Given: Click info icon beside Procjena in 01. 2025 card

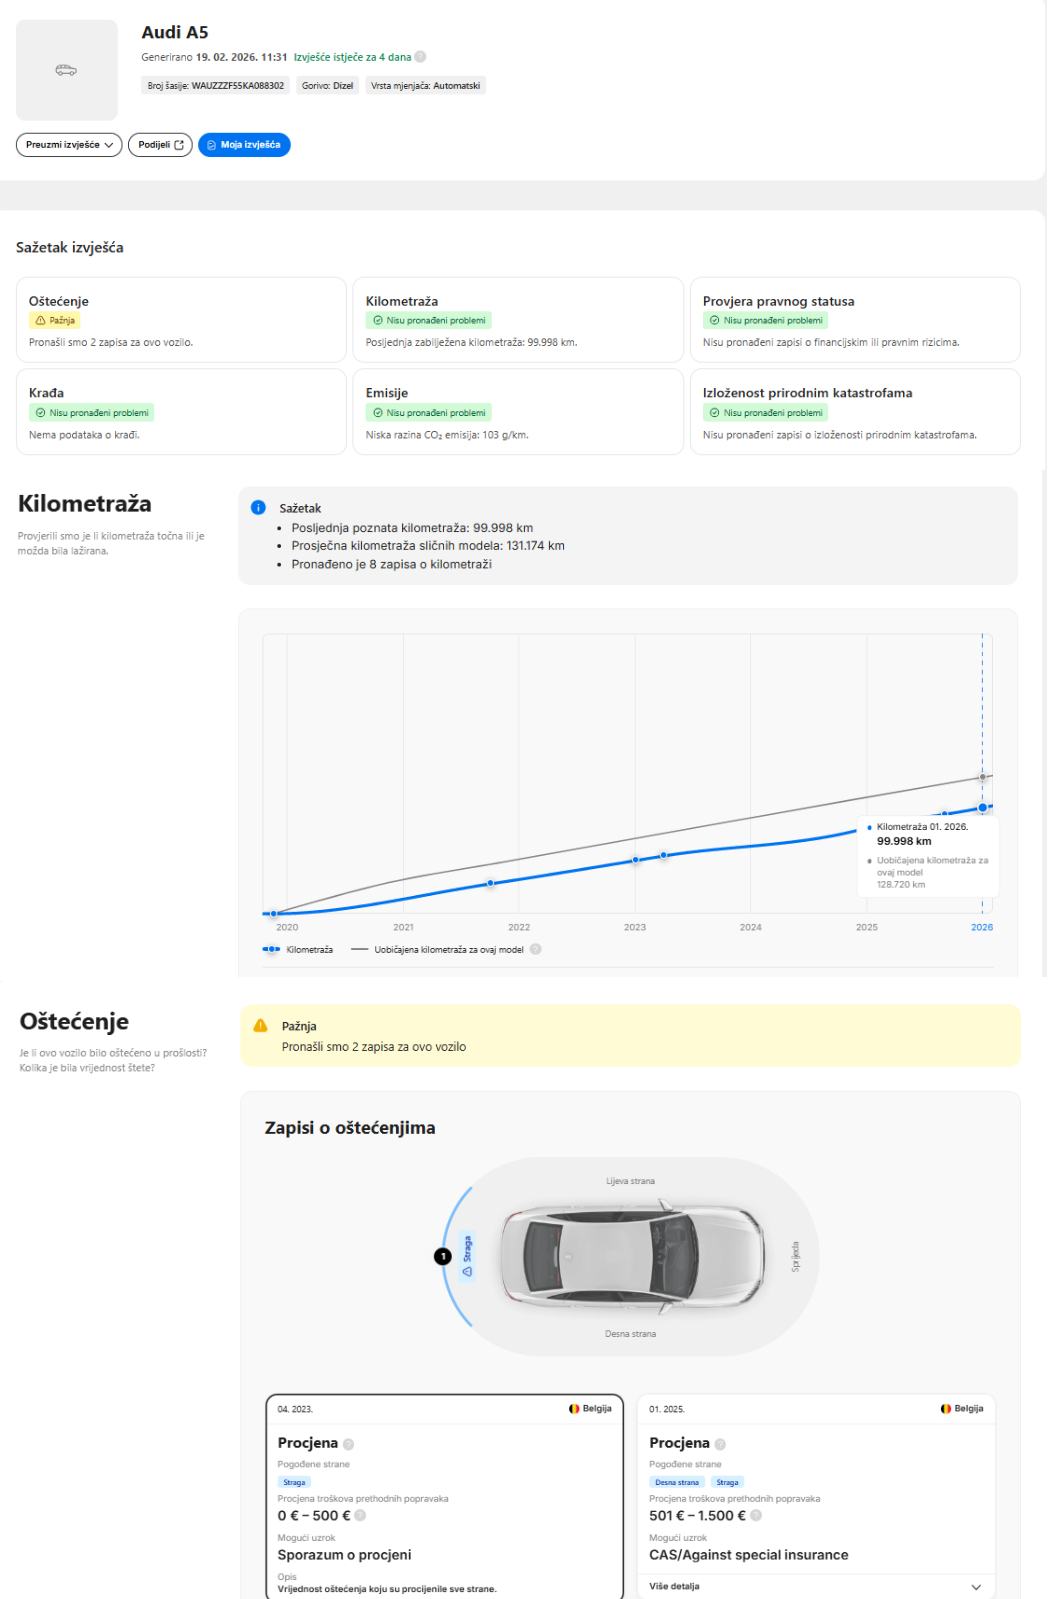Looking at the screenshot, I should click(720, 1444).
